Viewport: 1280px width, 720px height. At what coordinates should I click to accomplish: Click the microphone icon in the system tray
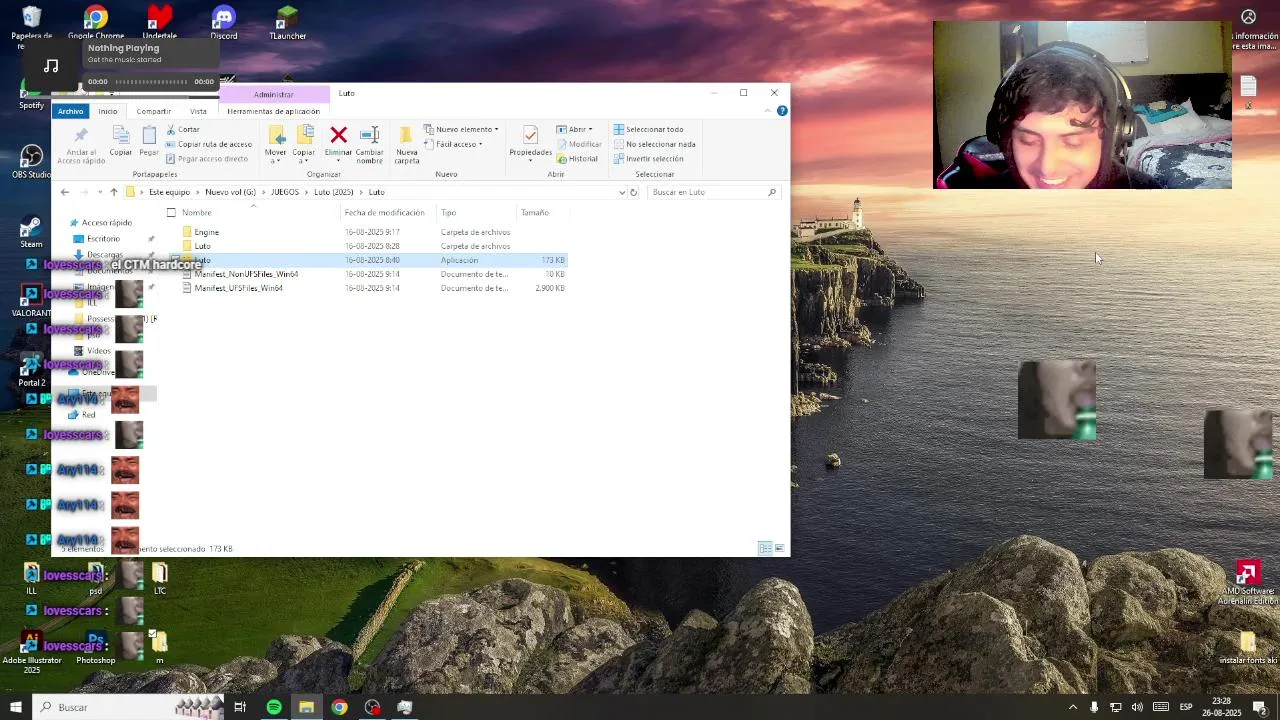coord(1094,707)
